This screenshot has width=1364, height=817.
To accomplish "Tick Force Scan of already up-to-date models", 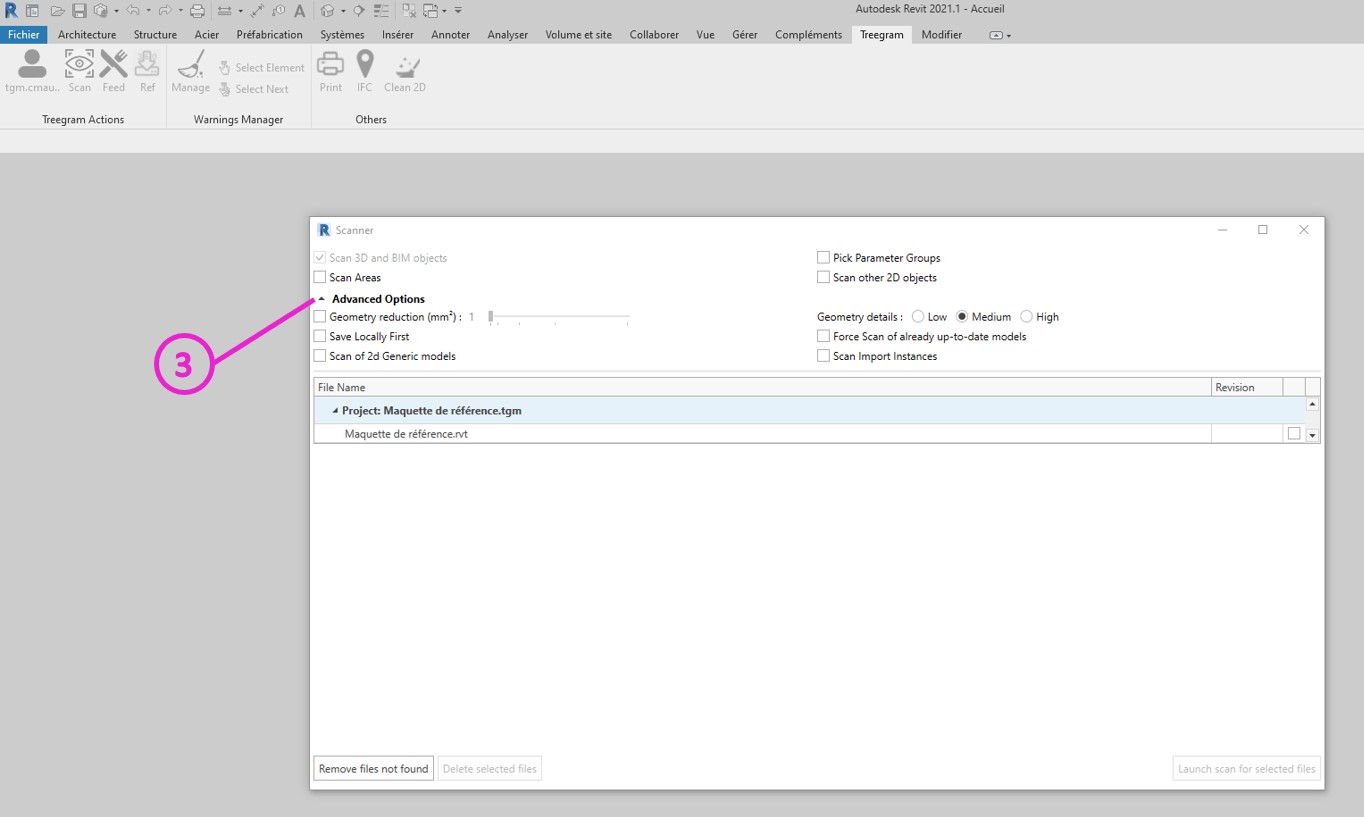I will (x=823, y=337).
